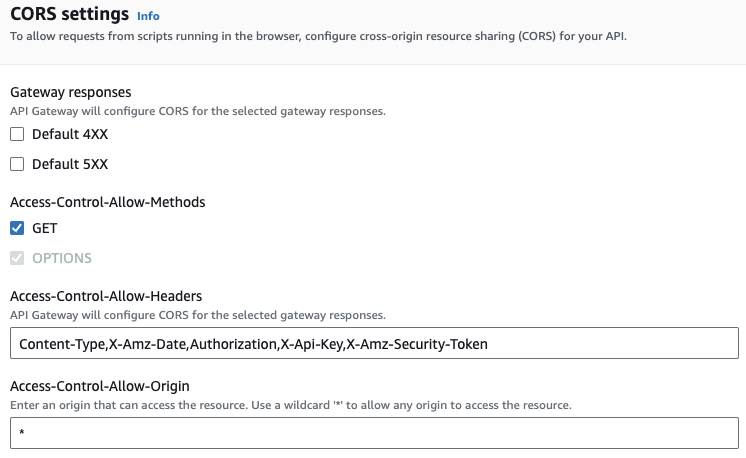Select the 'GET' label text

click(45, 228)
